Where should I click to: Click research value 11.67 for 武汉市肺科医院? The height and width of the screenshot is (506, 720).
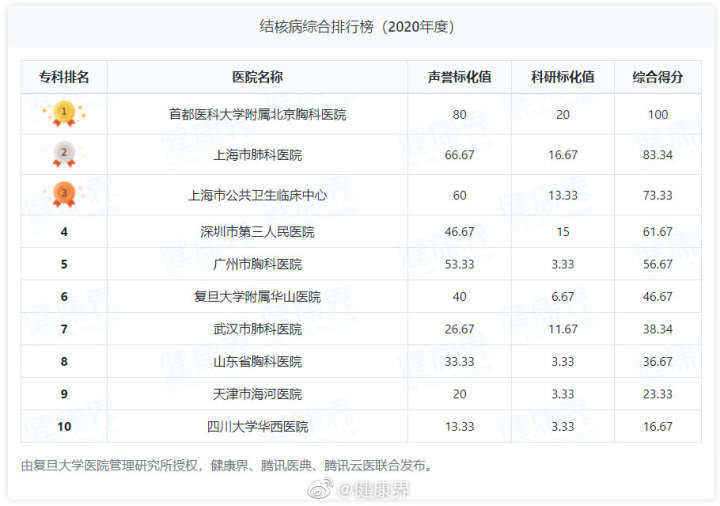[x=562, y=329]
